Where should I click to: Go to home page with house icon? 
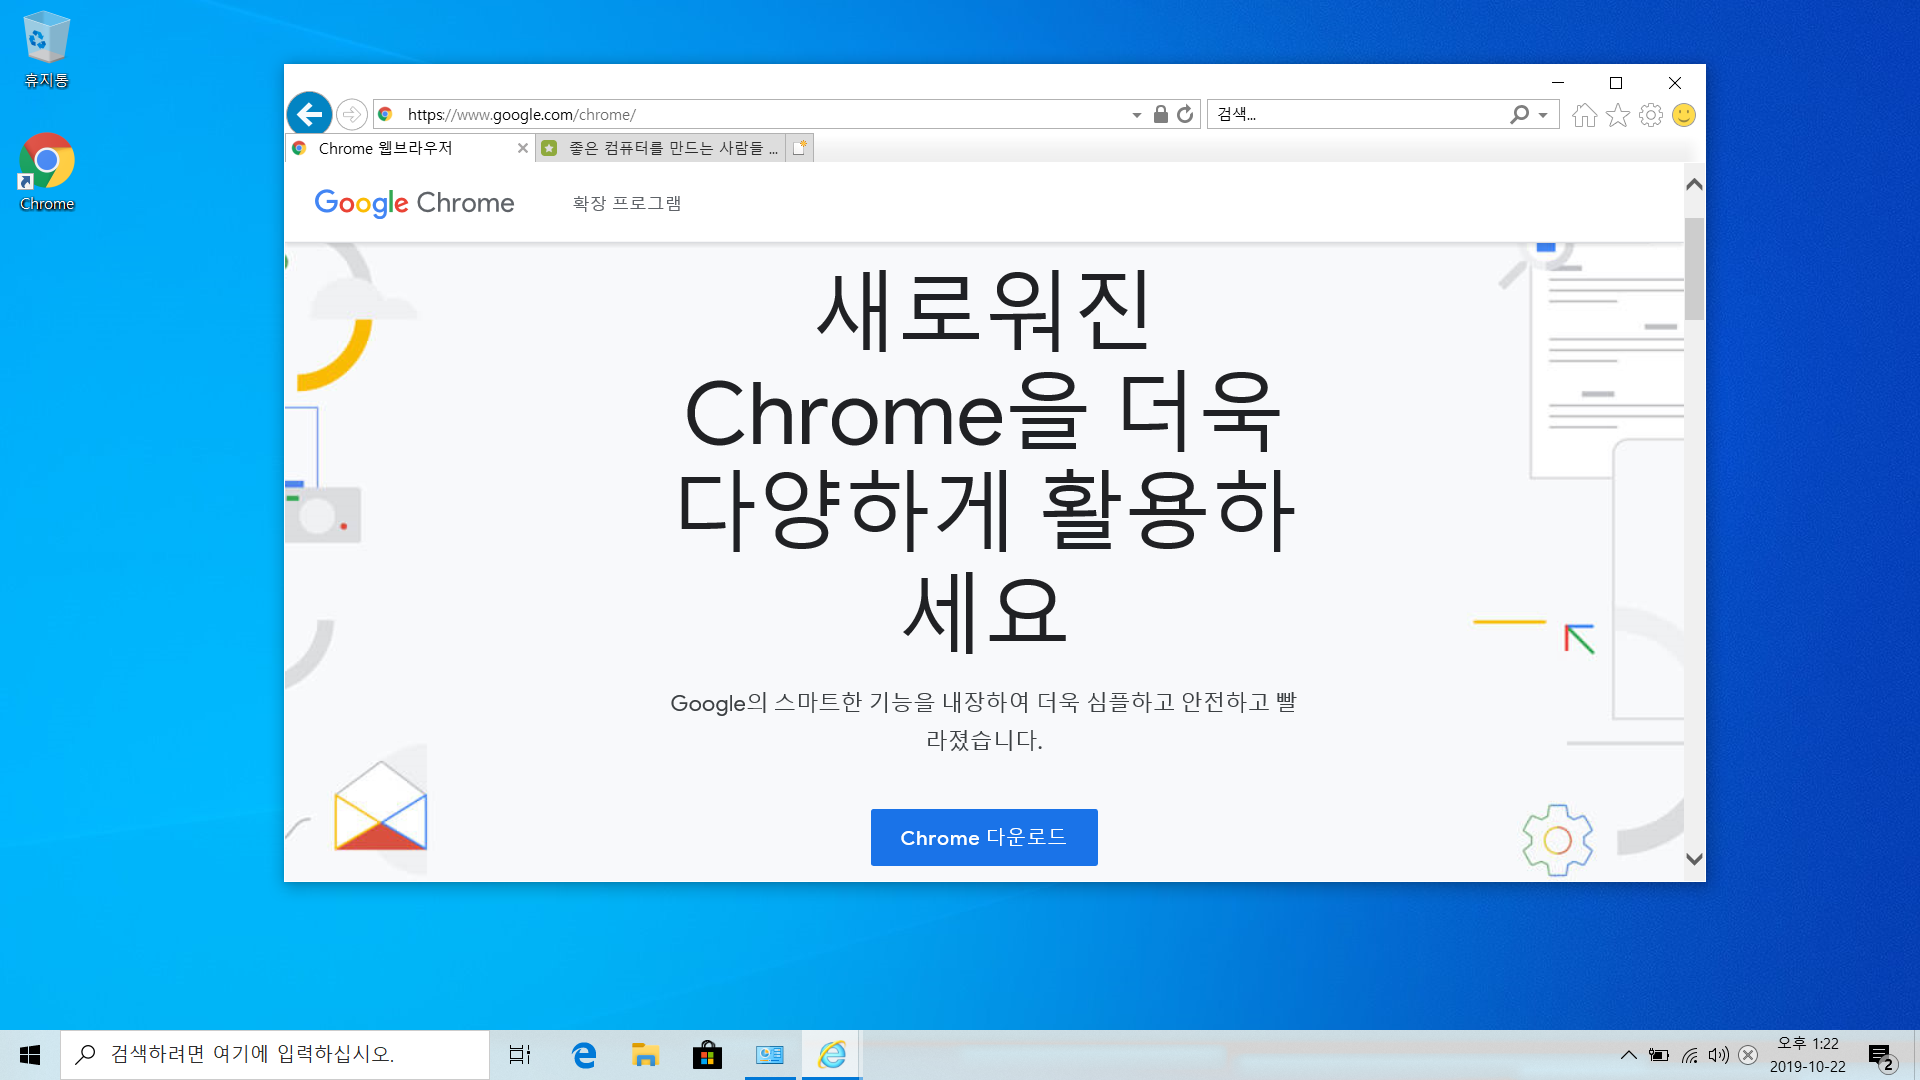point(1584,115)
